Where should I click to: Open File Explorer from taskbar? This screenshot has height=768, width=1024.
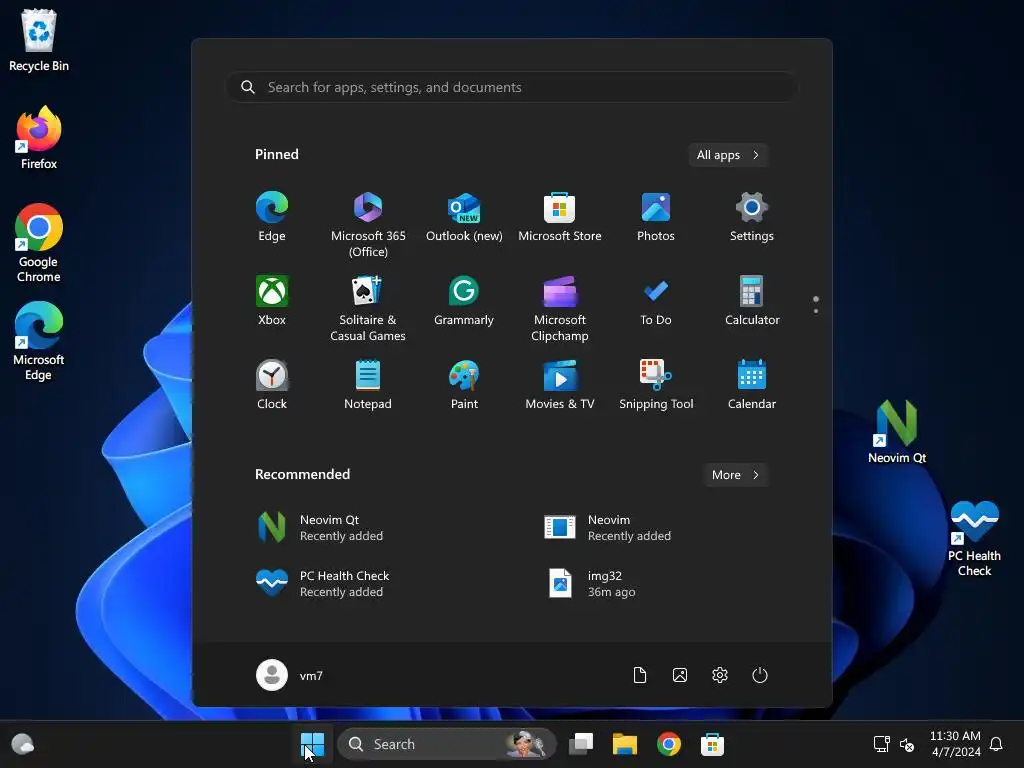click(x=624, y=744)
